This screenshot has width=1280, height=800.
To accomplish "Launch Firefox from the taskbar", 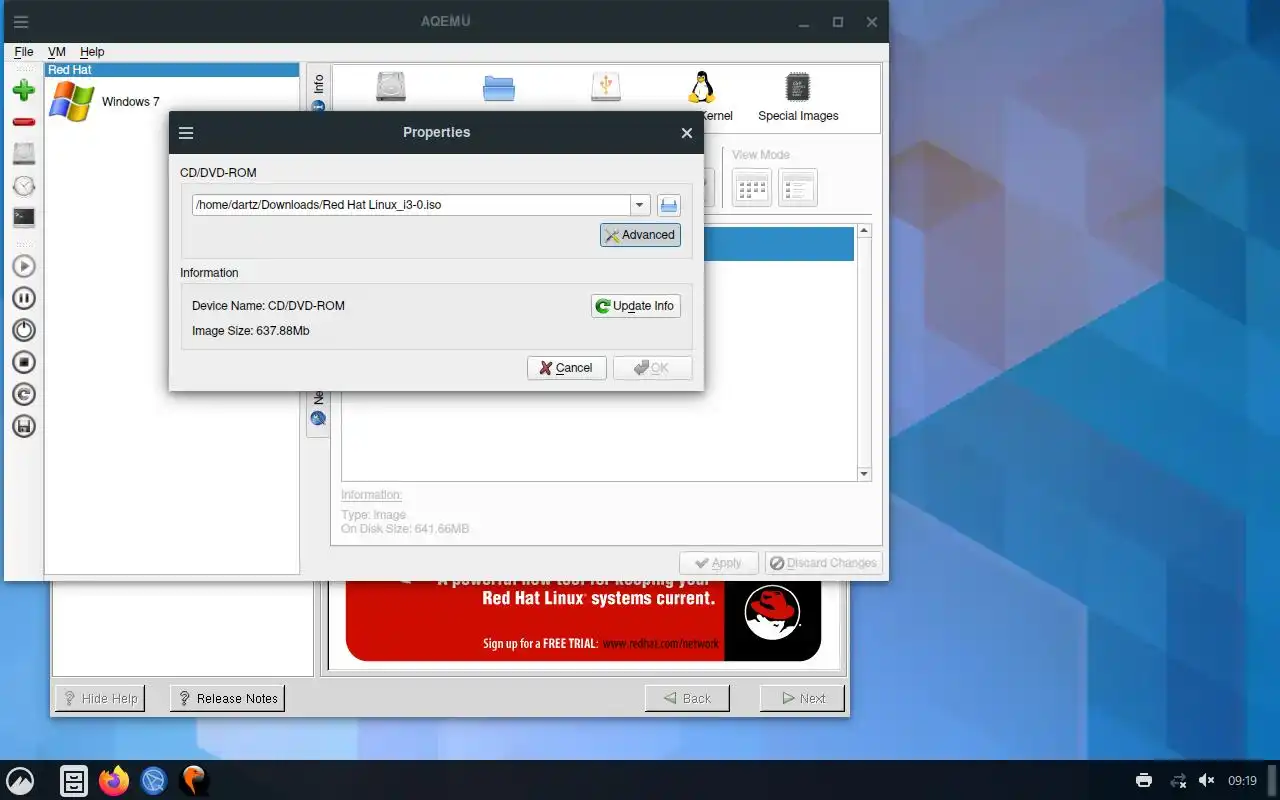I will point(114,781).
